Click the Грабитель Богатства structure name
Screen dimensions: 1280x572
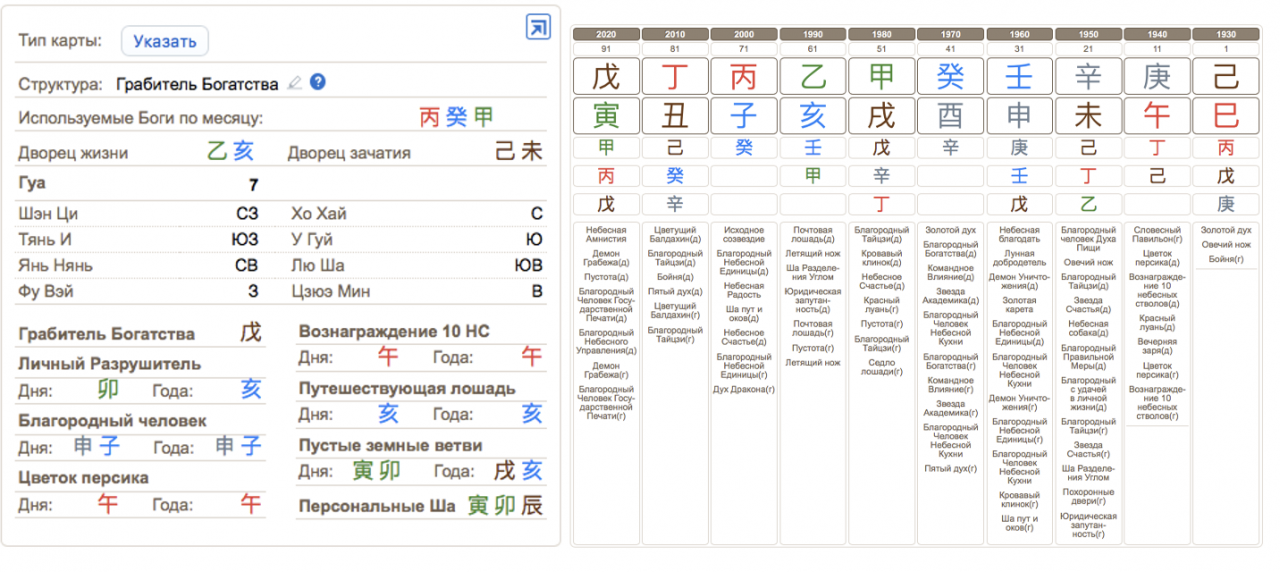[197, 83]
